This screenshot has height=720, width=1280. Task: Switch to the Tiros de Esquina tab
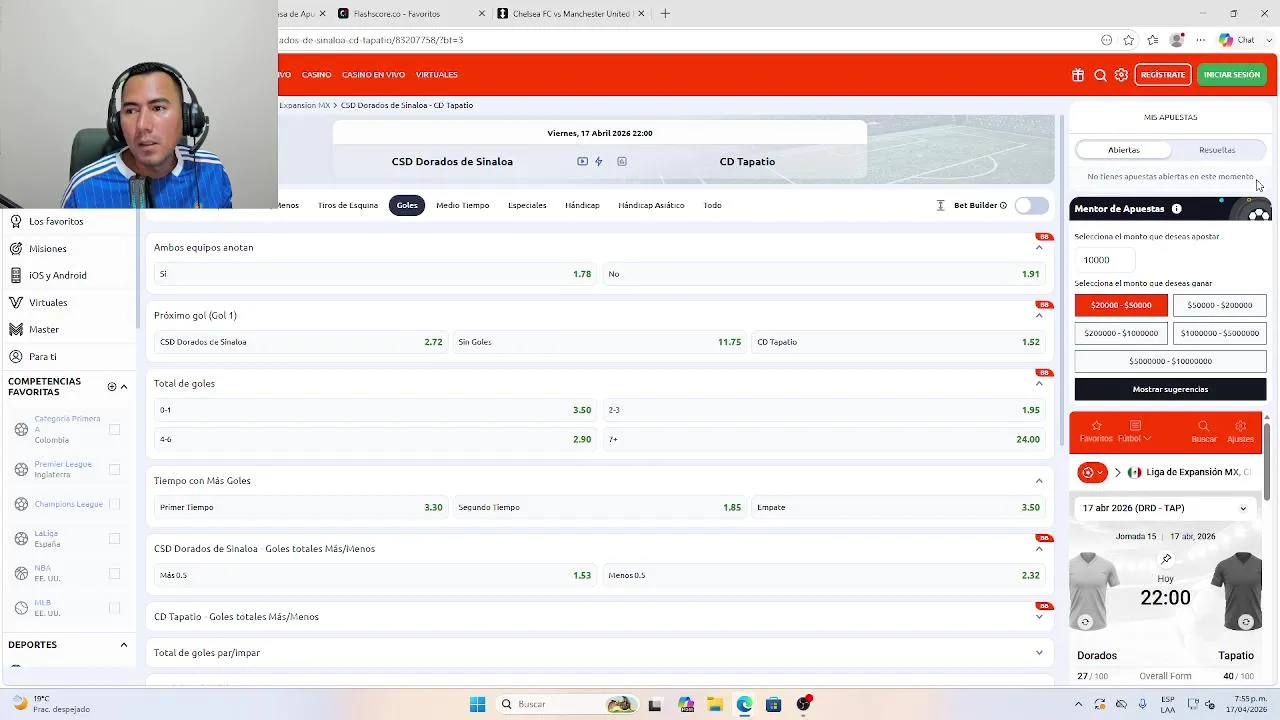click(348, 205)
